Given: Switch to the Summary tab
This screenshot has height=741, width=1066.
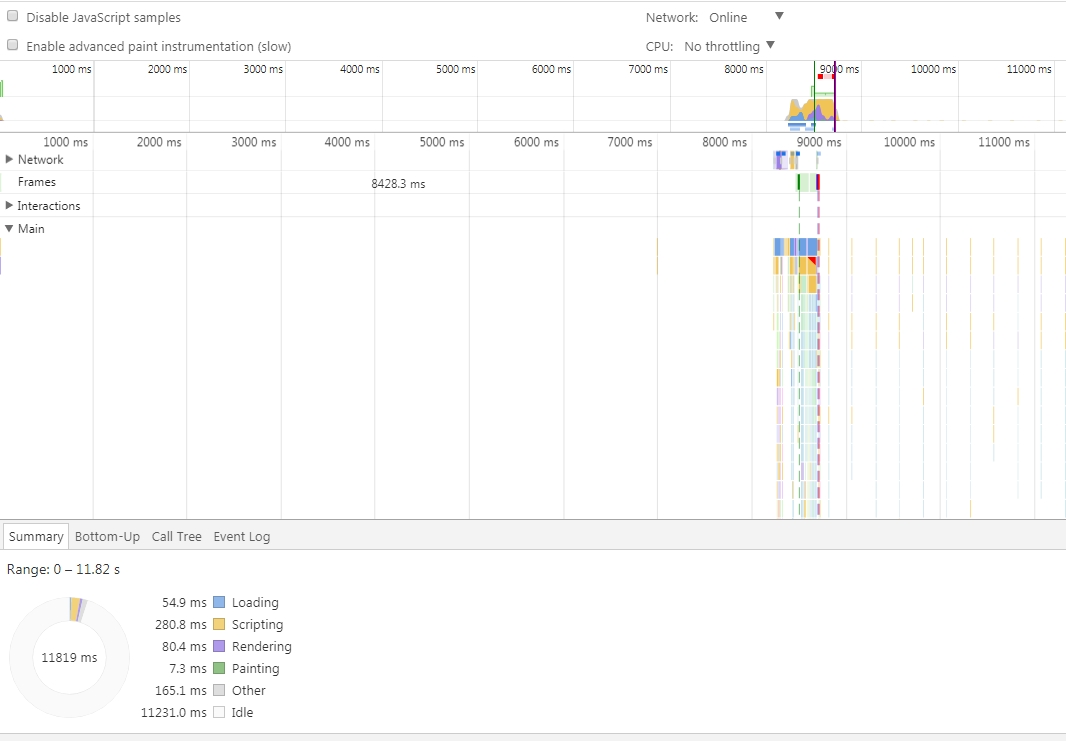Looking at the screenshot, I should 36,537.
